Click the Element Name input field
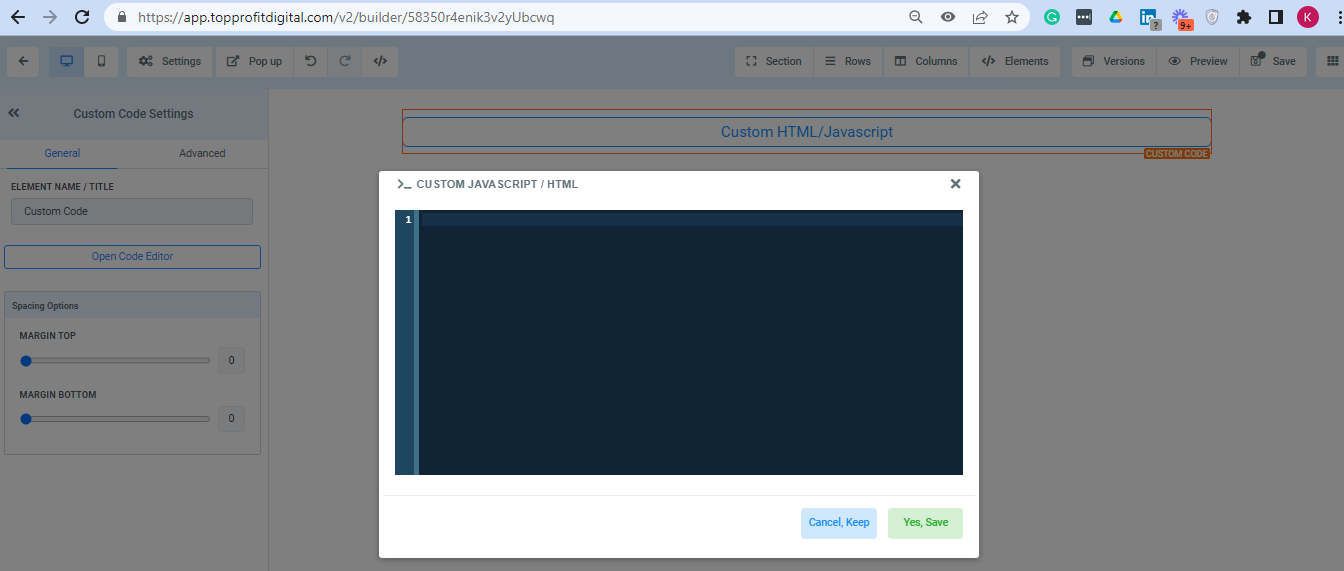Viewport: 1344px width, 571px height. pos(132,212)
